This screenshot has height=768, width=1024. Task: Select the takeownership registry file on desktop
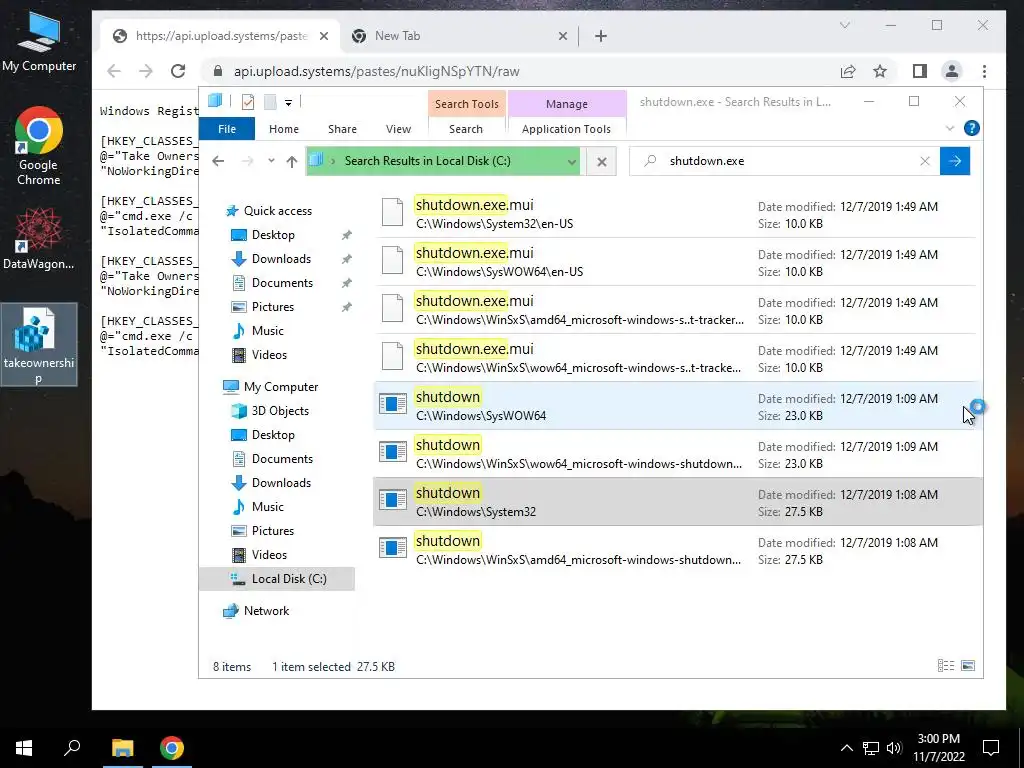click(39, 345)
